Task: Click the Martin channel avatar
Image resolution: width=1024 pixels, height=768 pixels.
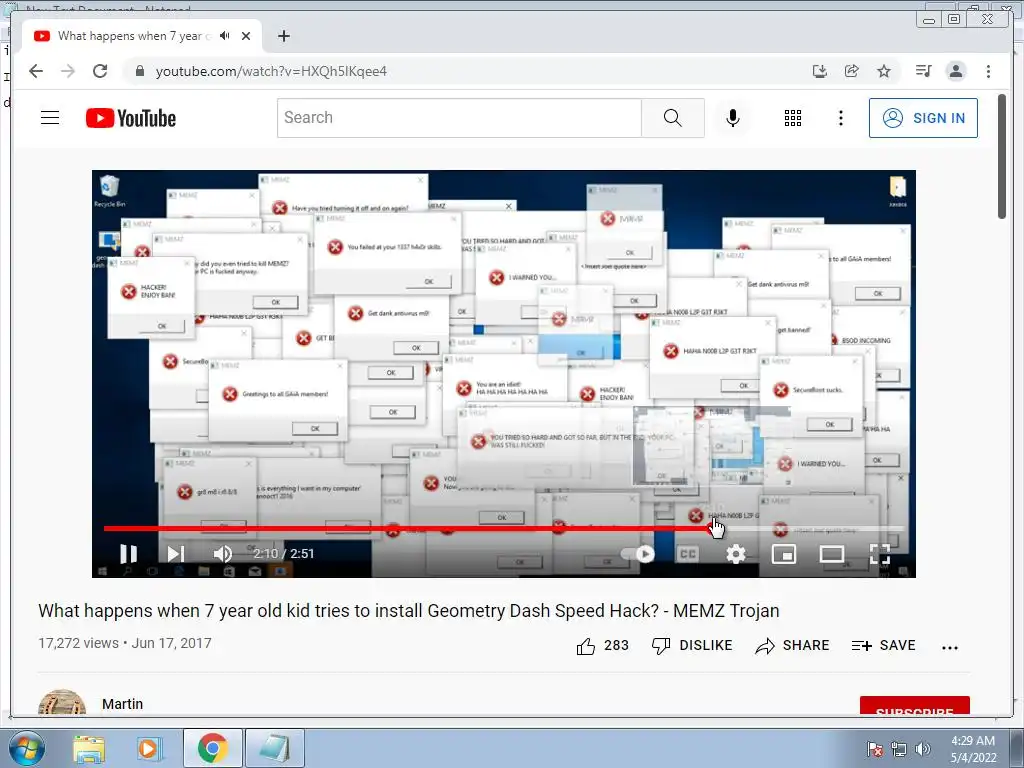Action: coord(62,703)
